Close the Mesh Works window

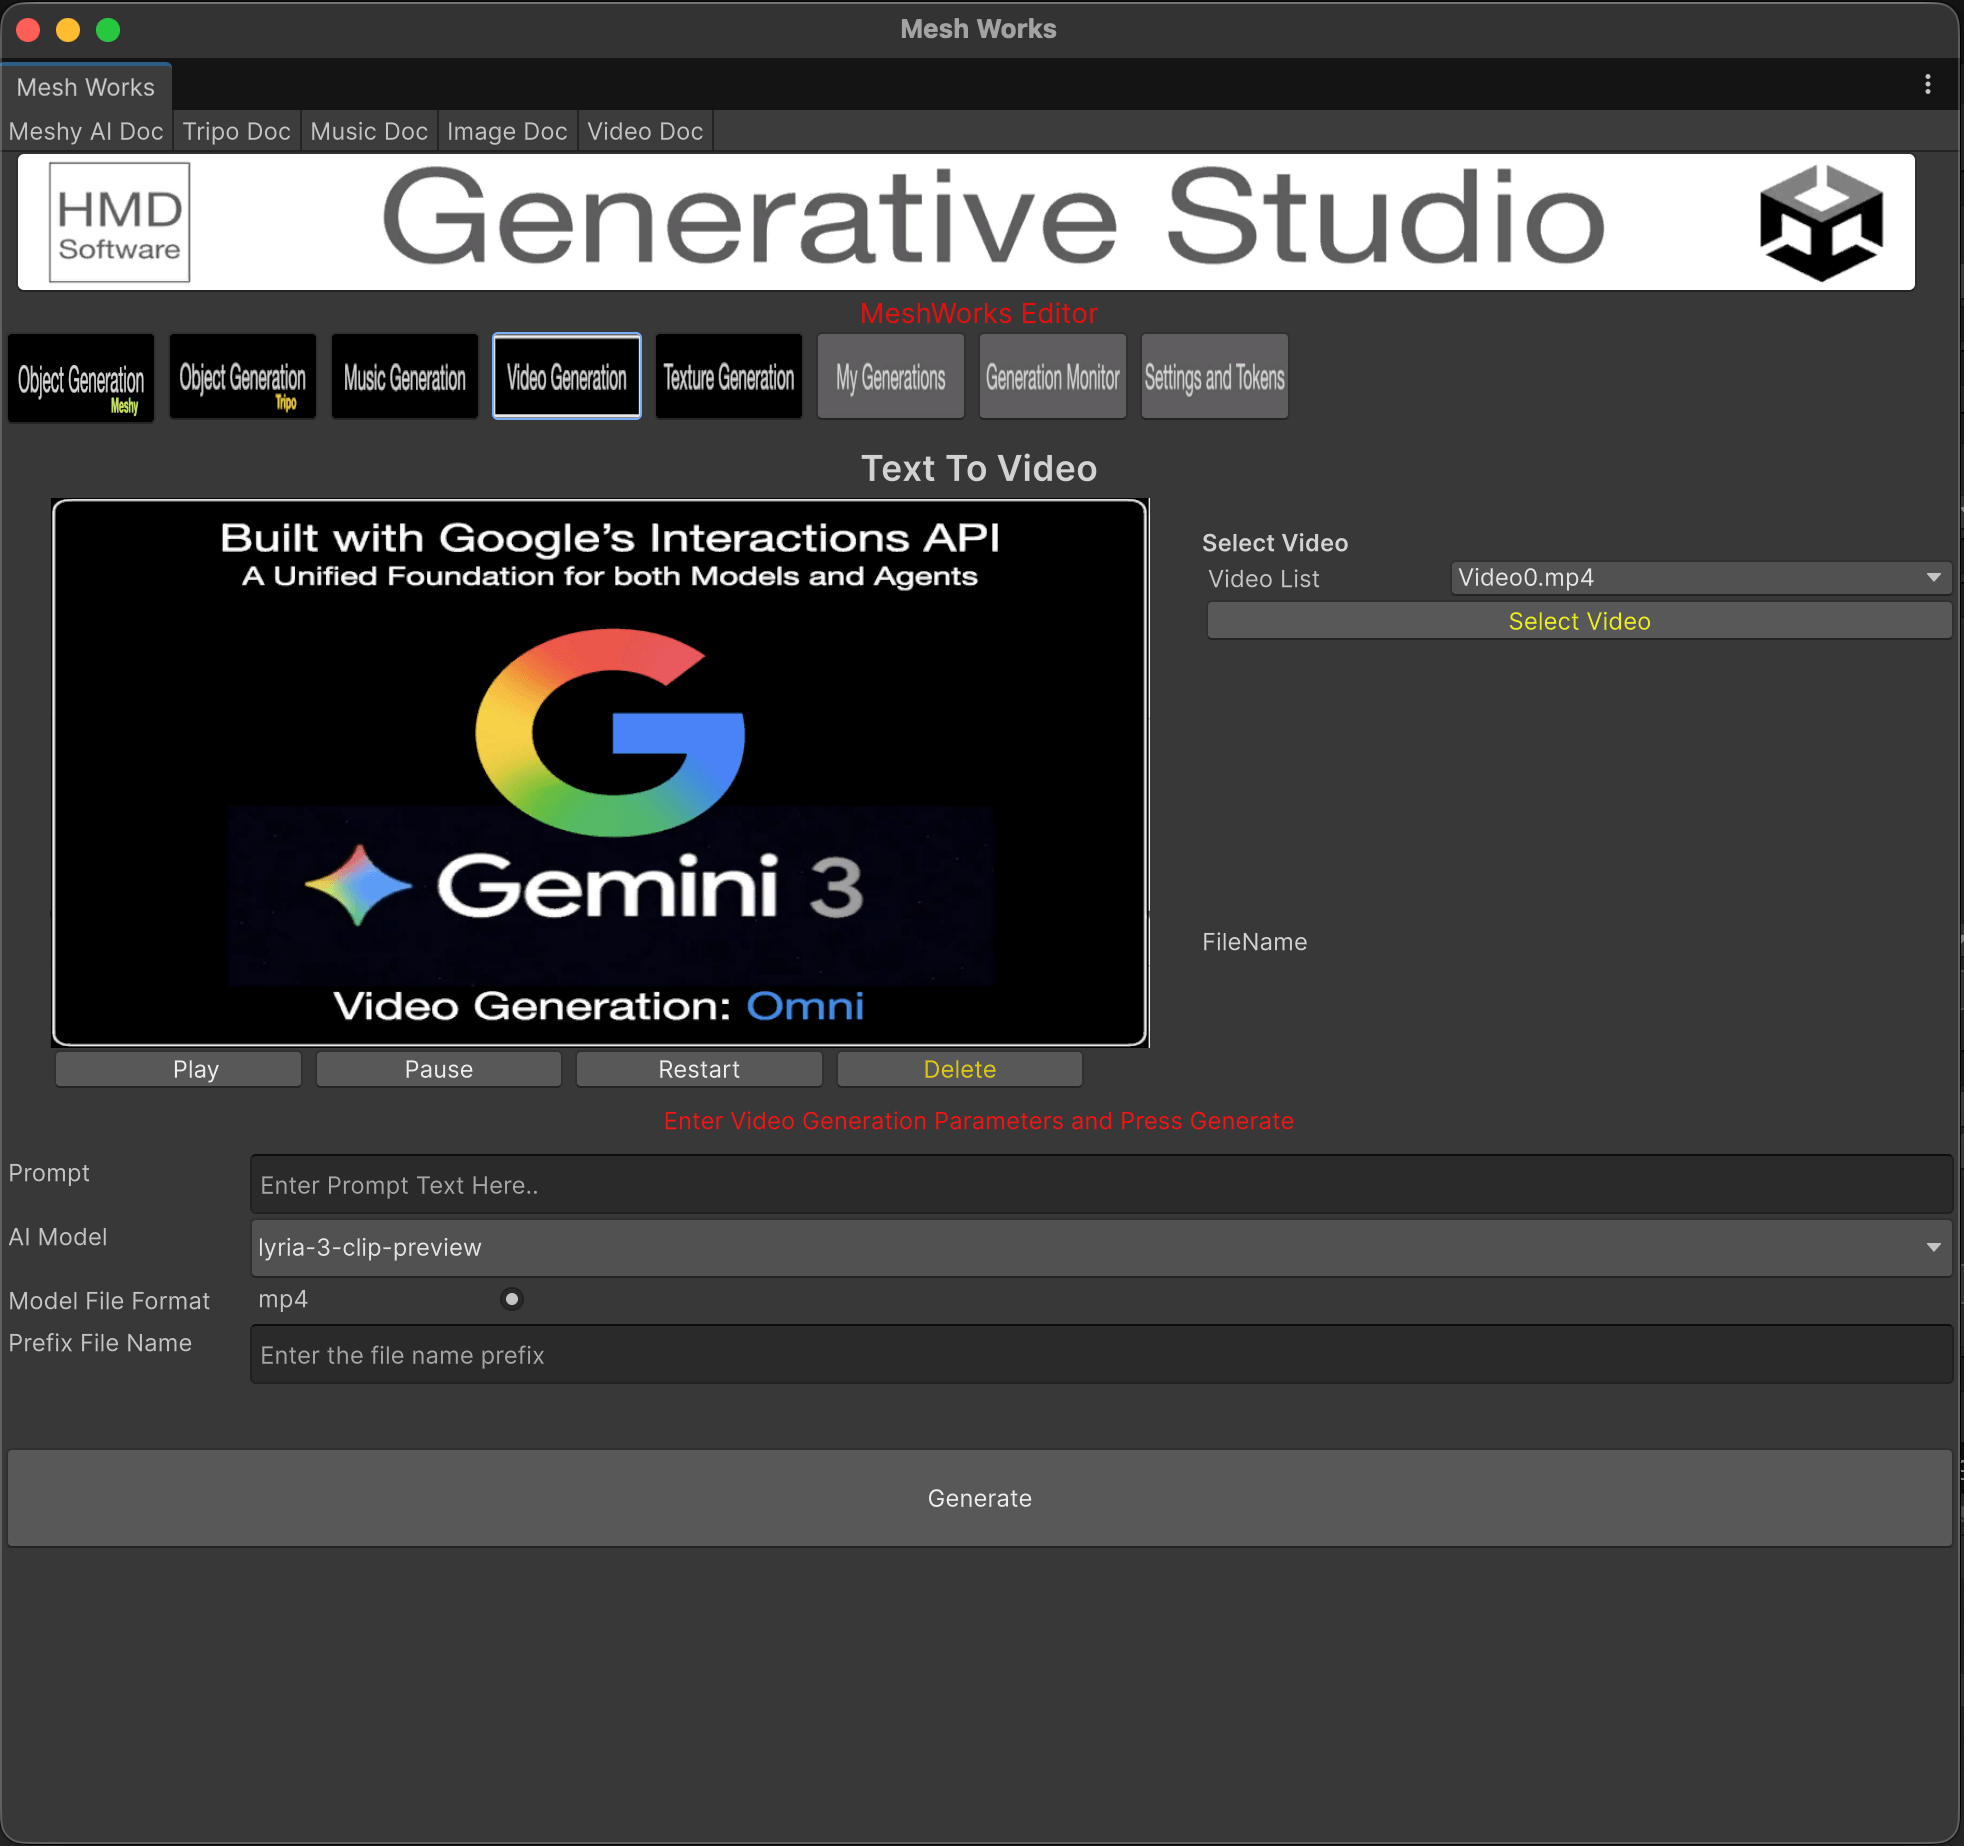[x=29, y=30]
